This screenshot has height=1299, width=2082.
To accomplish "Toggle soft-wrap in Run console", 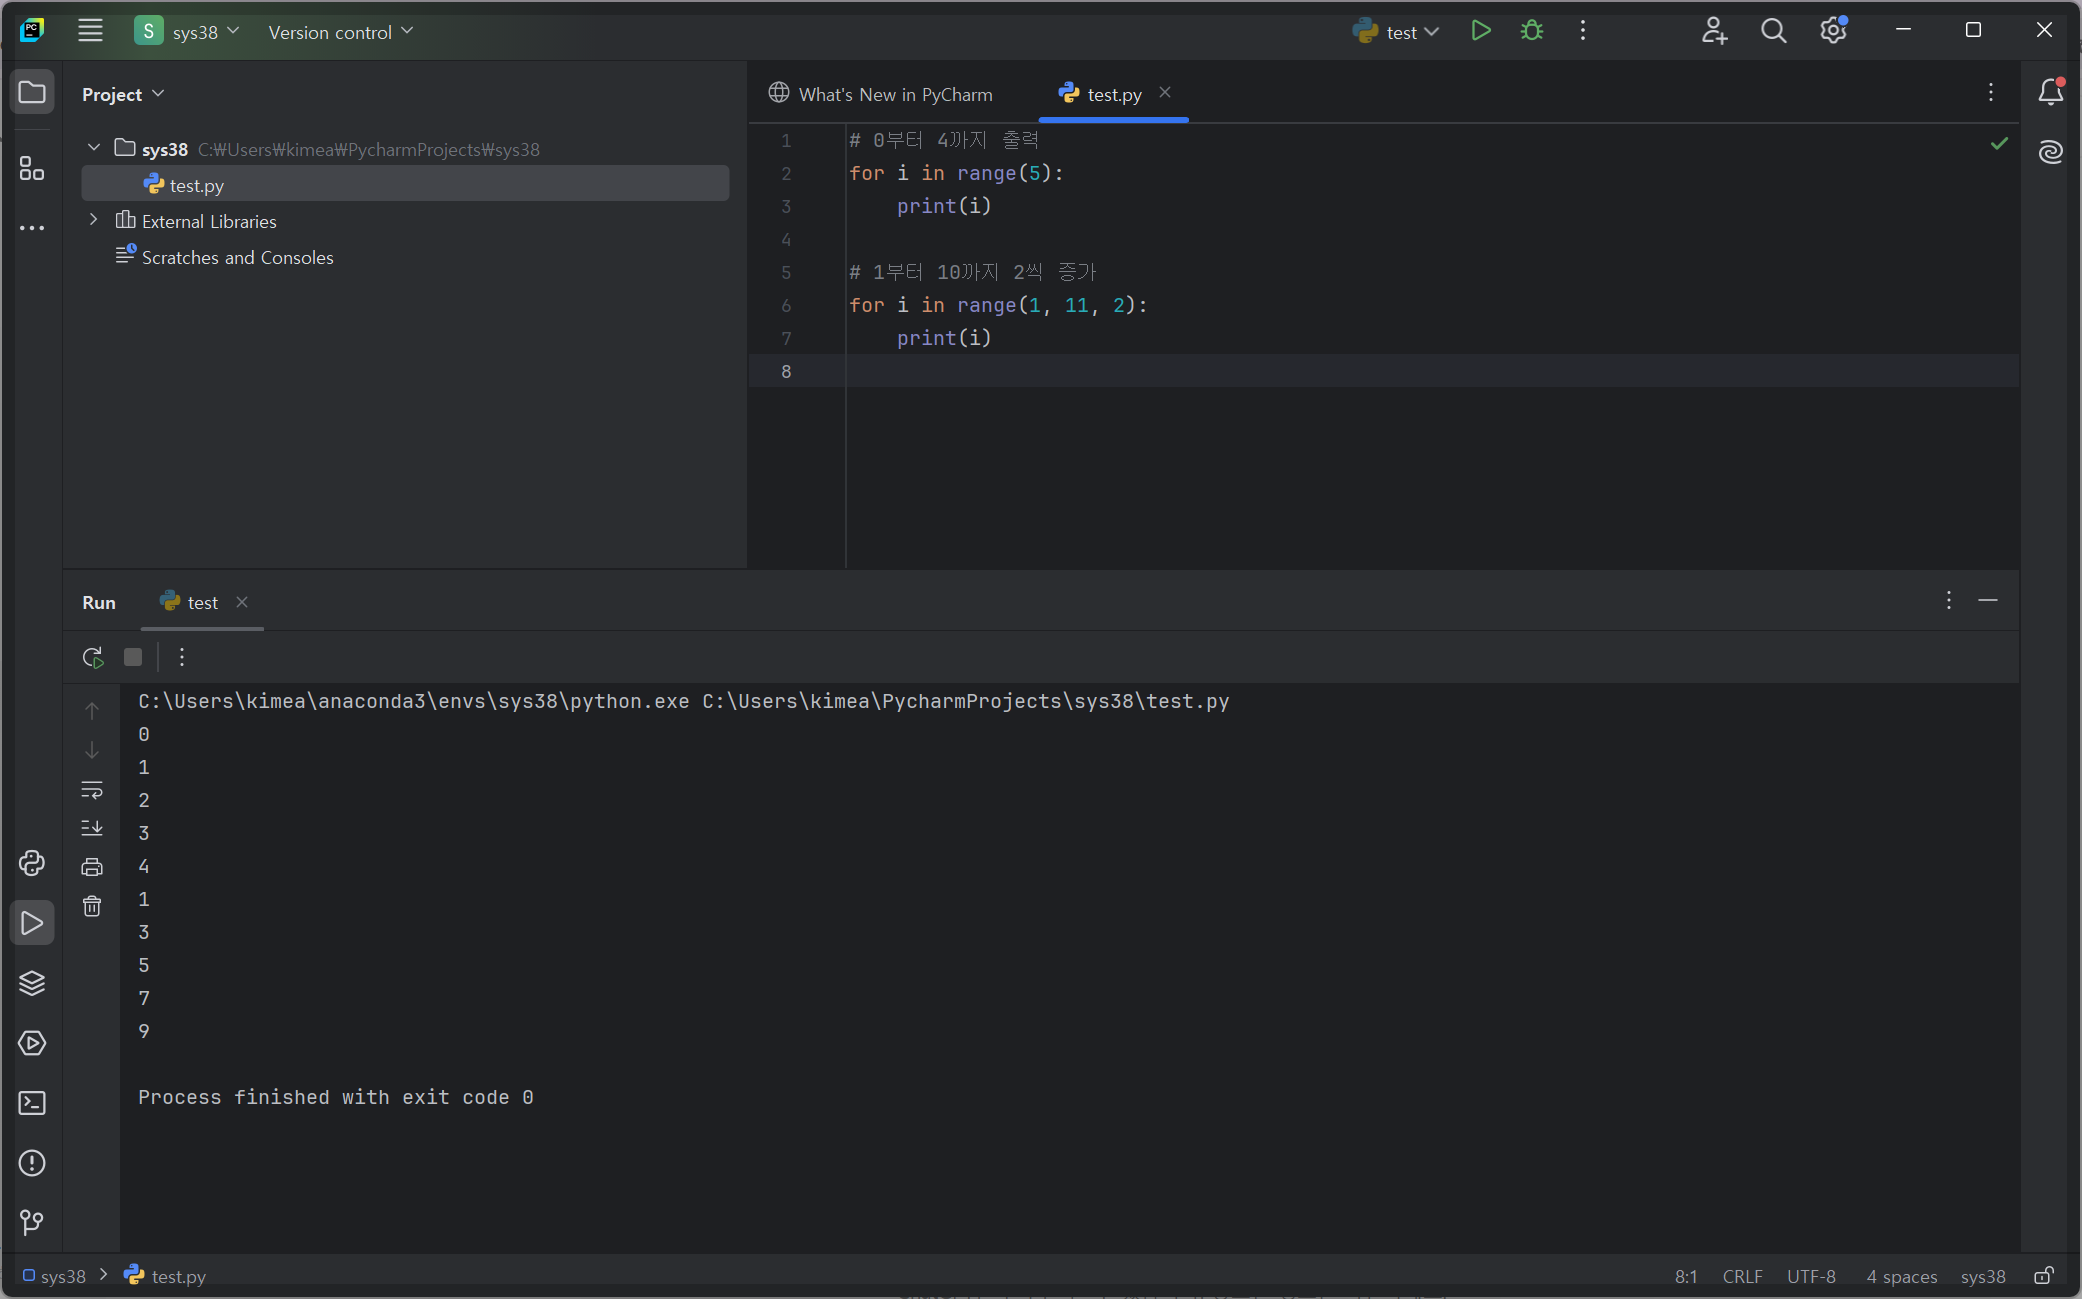I will (x=92, y=790).
